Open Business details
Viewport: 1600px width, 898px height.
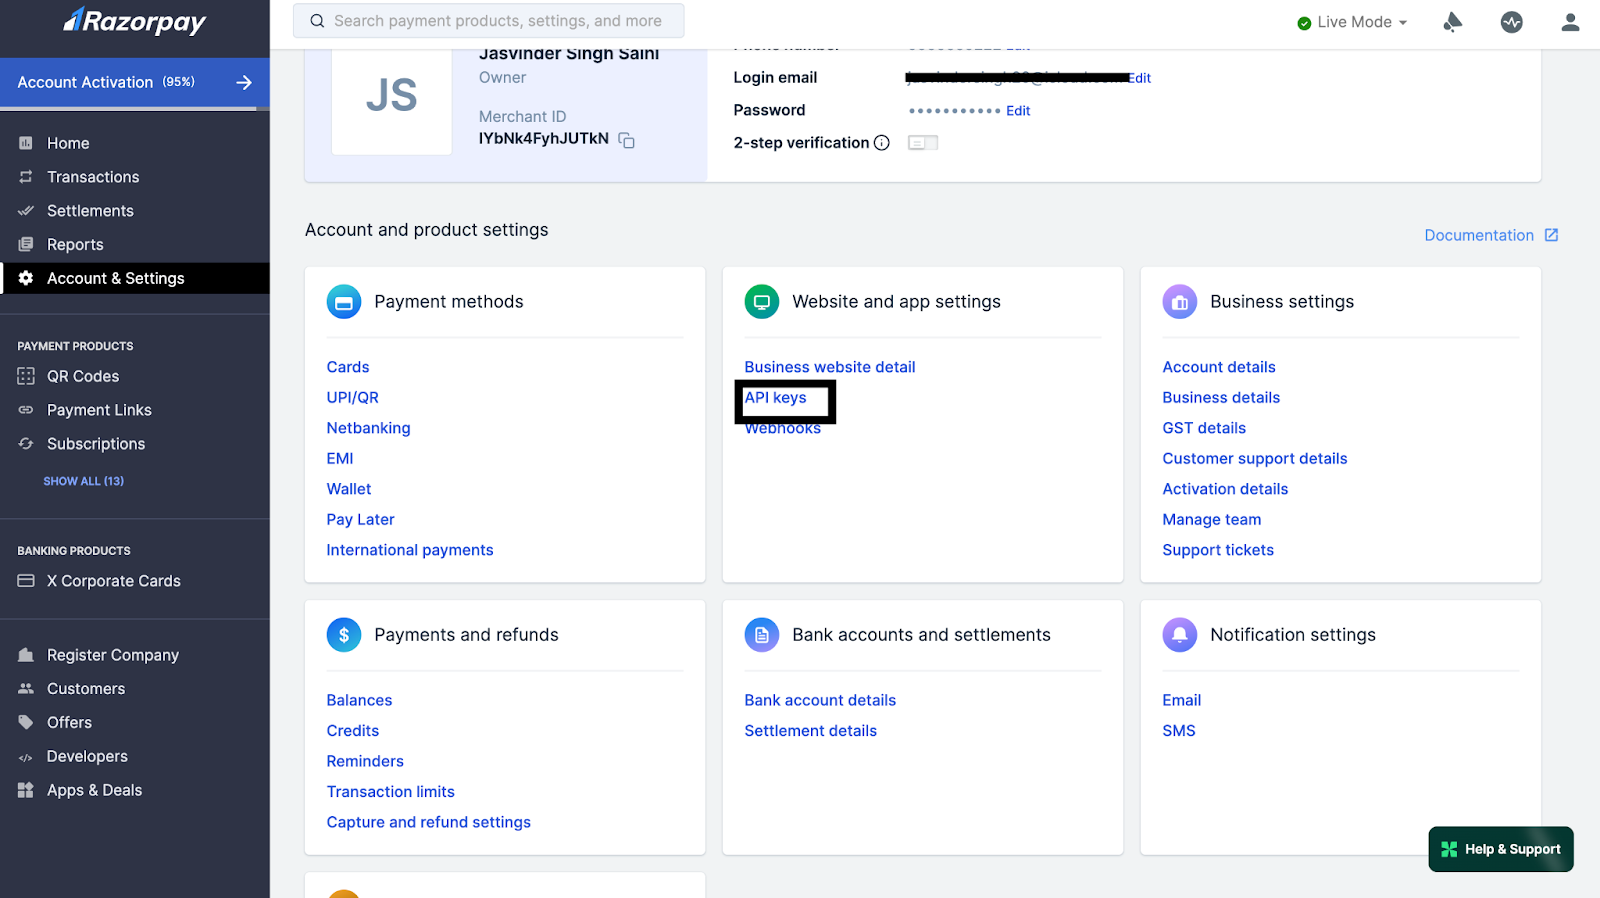(1221, 398)
